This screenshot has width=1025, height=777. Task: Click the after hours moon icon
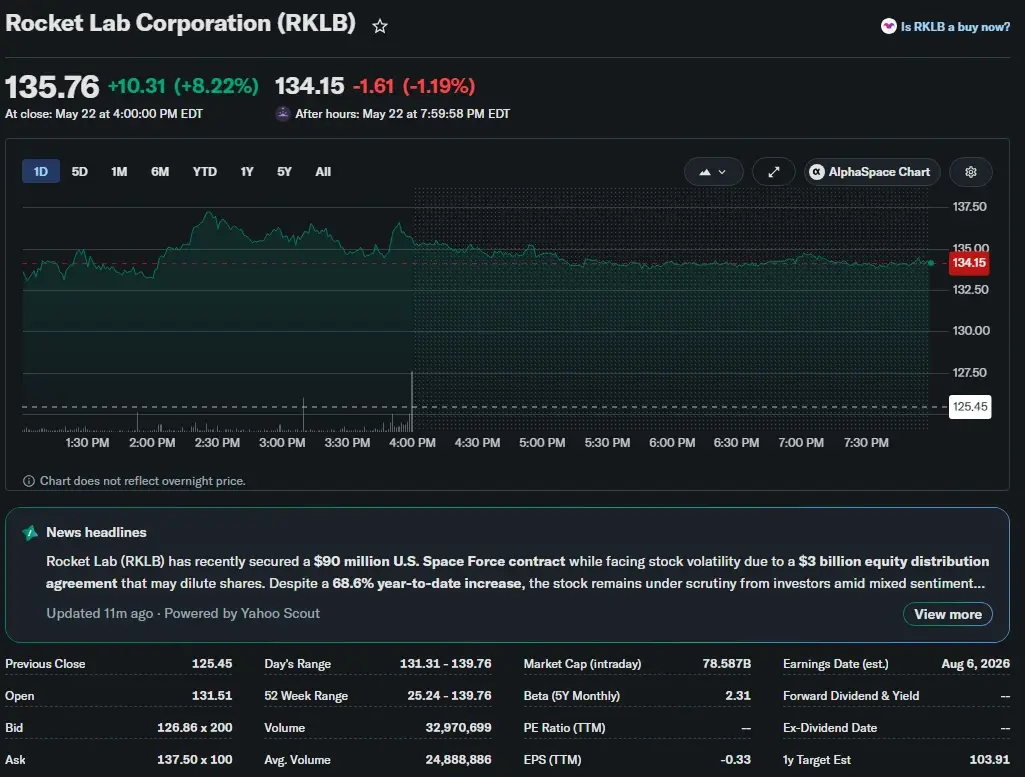[x=282, y=114]
